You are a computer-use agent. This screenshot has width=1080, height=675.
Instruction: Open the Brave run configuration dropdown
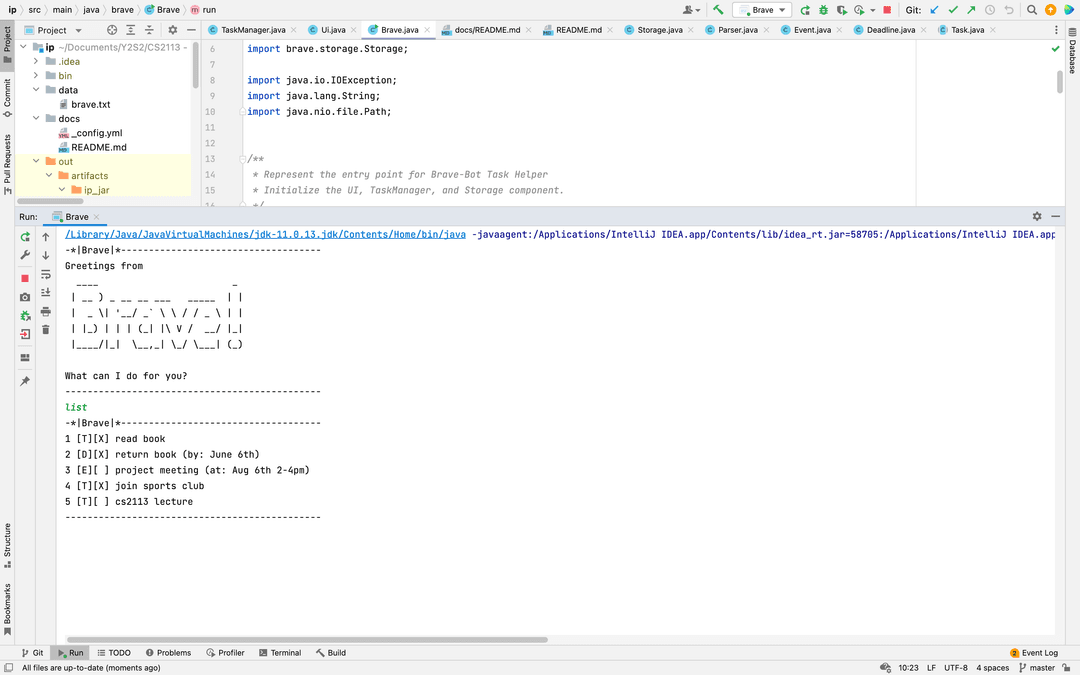click(x=762, y=10)
